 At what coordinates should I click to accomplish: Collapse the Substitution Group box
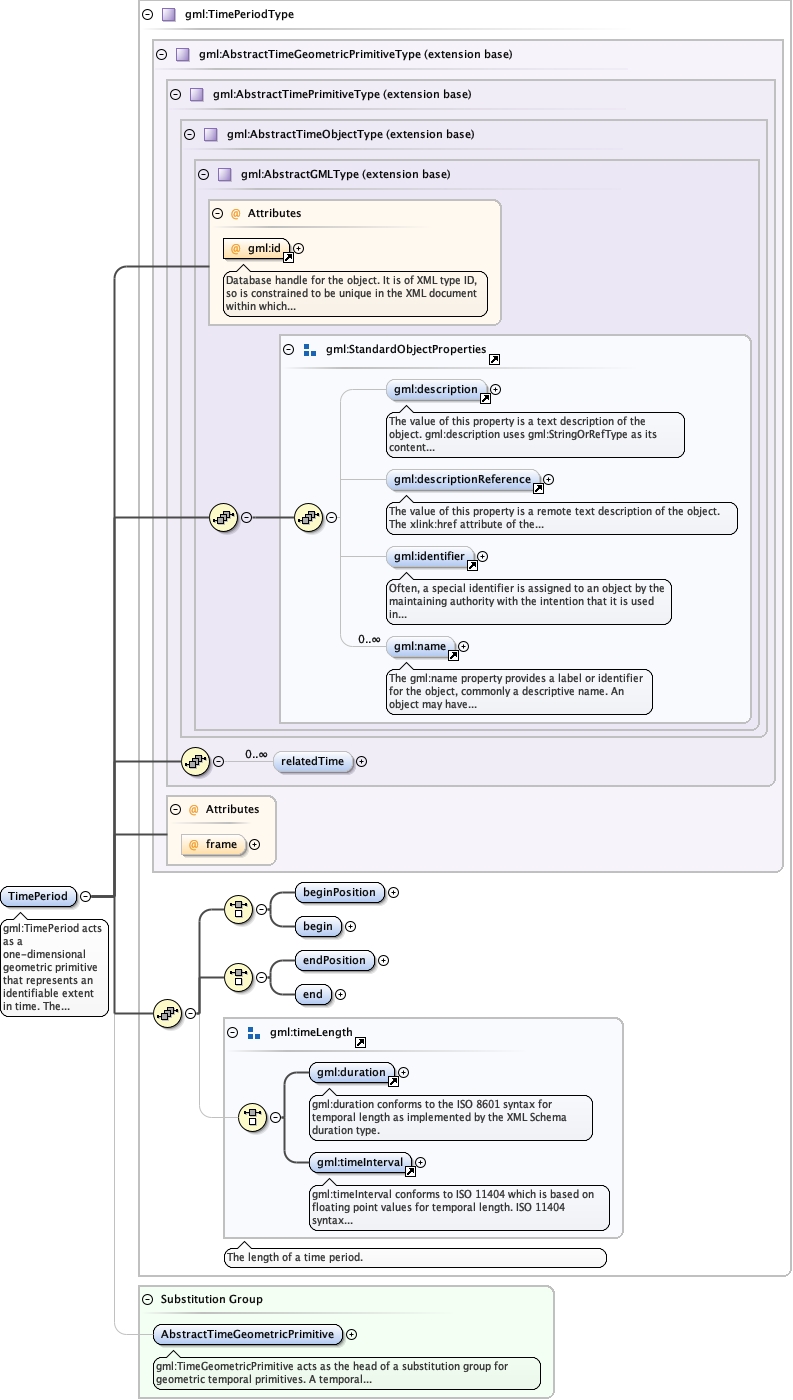[x=147, y=1299]
